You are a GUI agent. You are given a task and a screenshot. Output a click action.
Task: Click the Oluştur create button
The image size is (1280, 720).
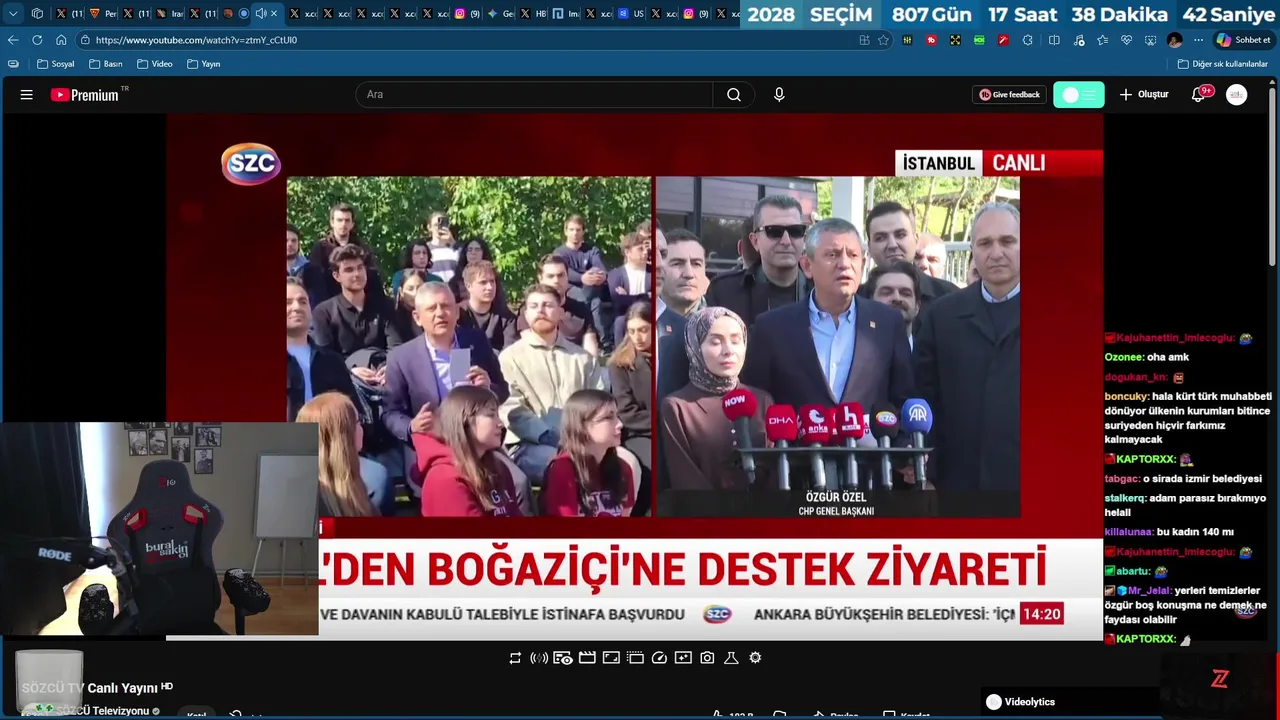(1144, 95)
